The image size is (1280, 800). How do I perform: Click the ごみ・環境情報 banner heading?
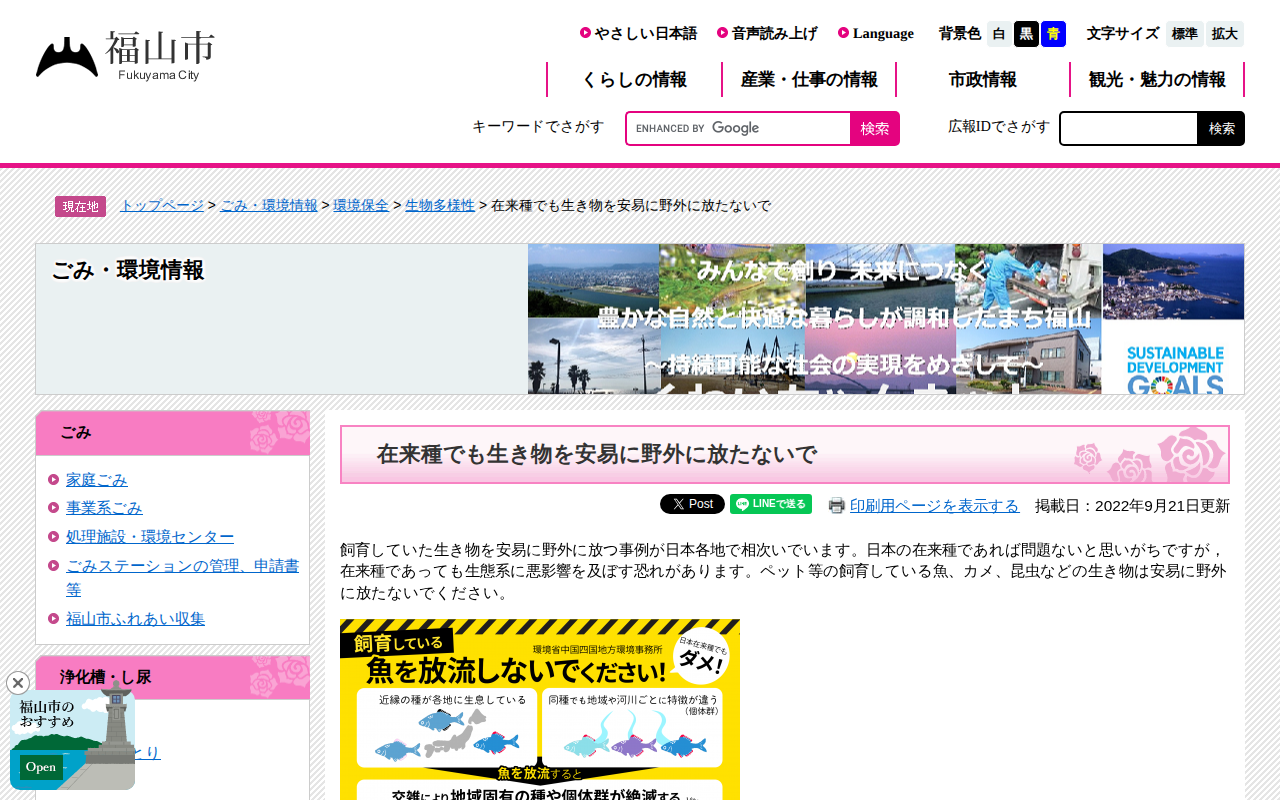pyautogui.click(x=128, y=270)
